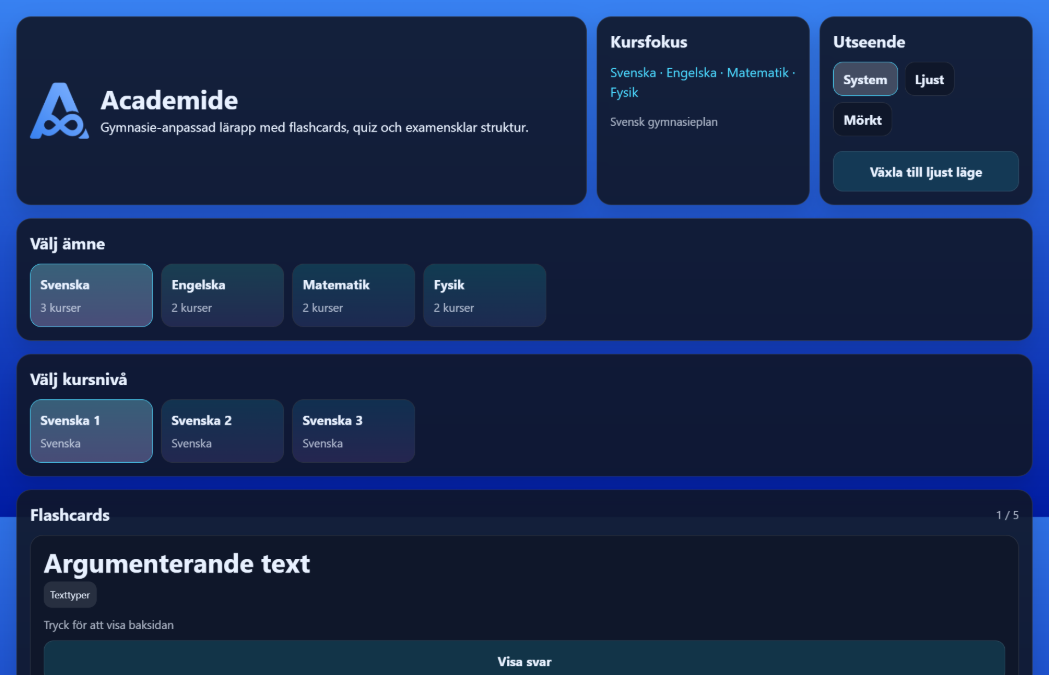
Task: Select the Svenska 3 course level
Action: tap(353, 431)
